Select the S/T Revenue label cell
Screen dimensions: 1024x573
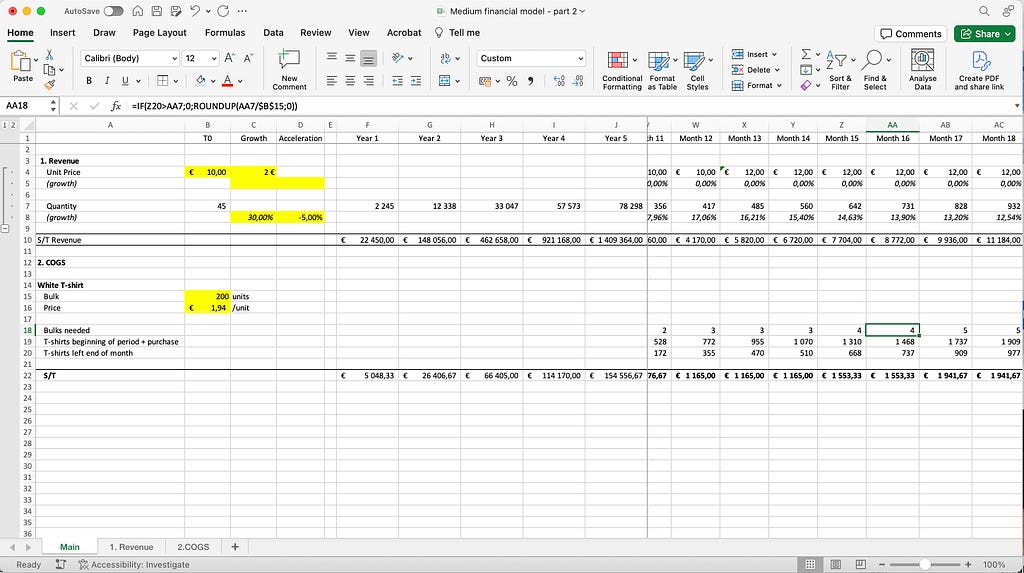coord(110,240)
